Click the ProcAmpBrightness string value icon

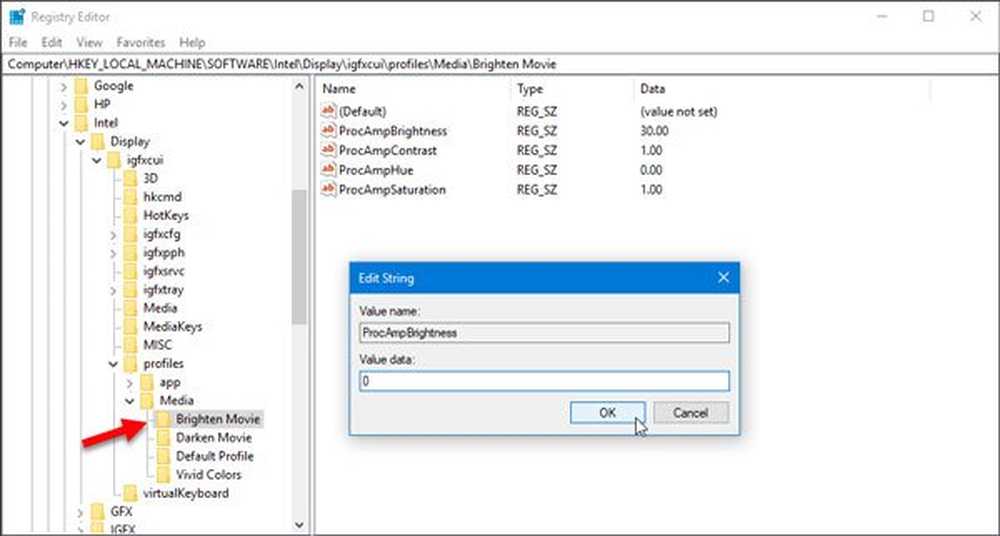click(x=328, y=130)
